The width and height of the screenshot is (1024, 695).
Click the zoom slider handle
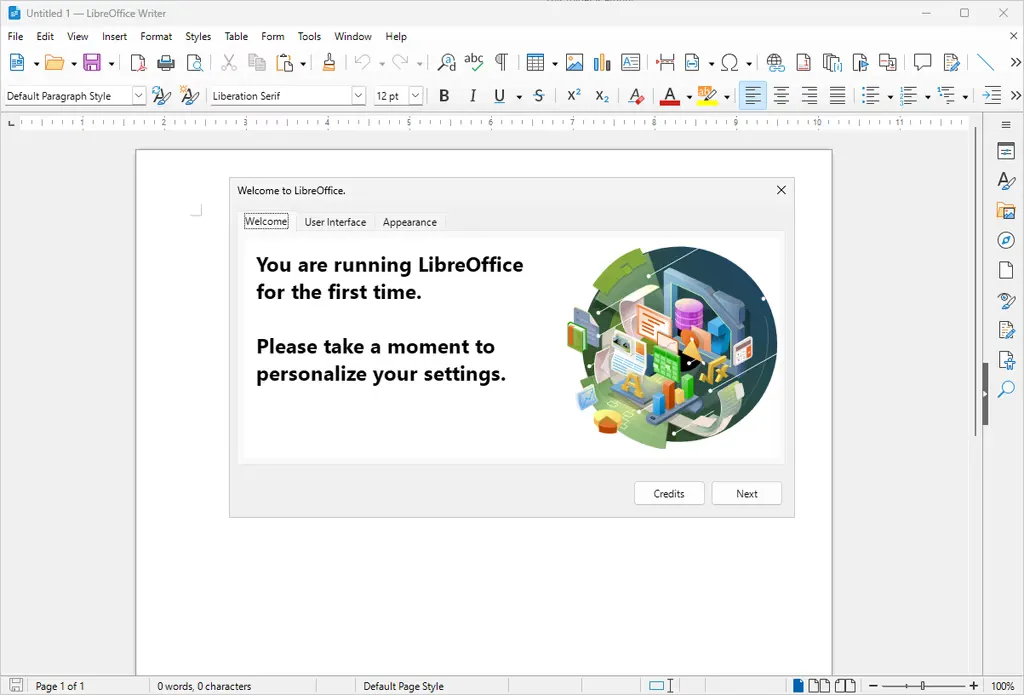click(923, 686)
